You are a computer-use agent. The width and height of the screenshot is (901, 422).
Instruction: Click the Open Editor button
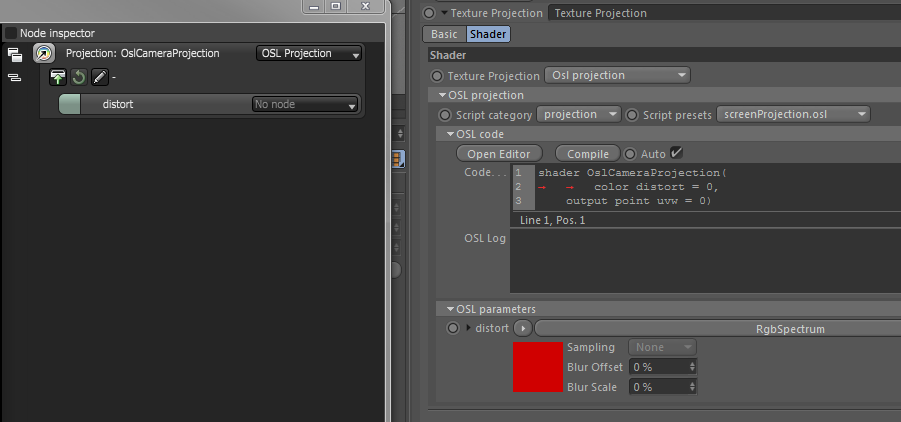pos(499,154)
